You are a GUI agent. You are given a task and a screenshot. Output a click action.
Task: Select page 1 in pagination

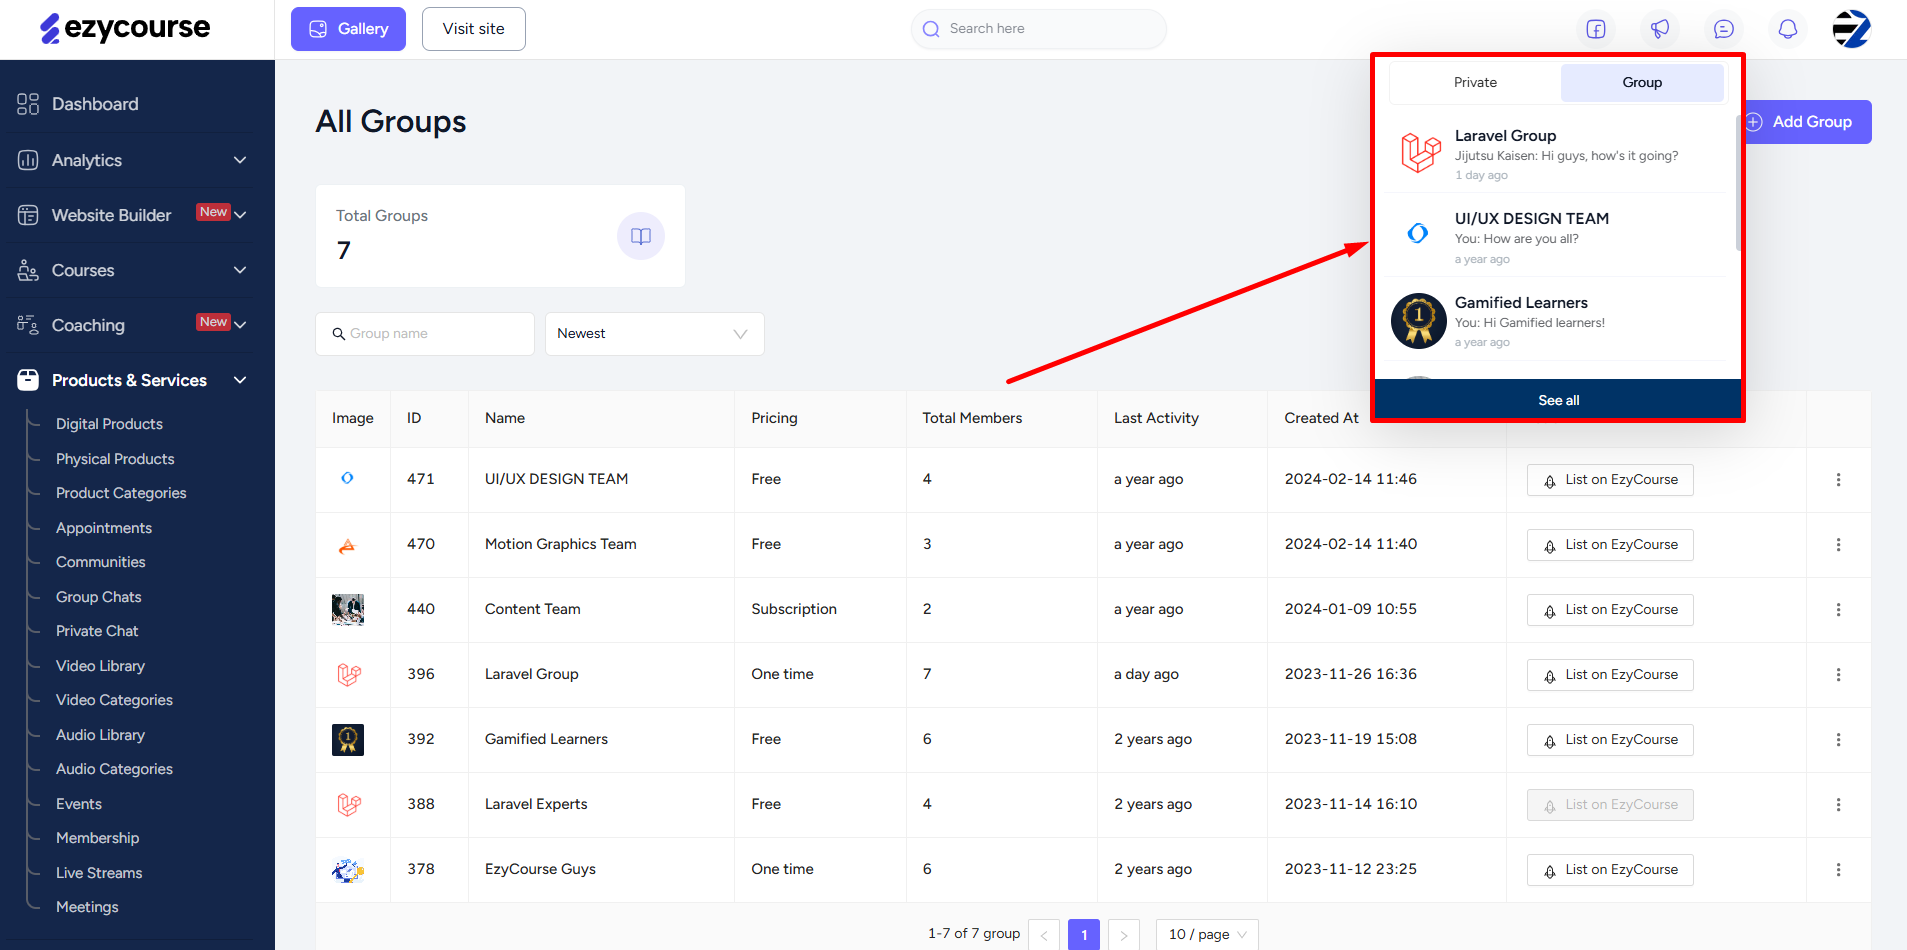[x=1084, y=935]
